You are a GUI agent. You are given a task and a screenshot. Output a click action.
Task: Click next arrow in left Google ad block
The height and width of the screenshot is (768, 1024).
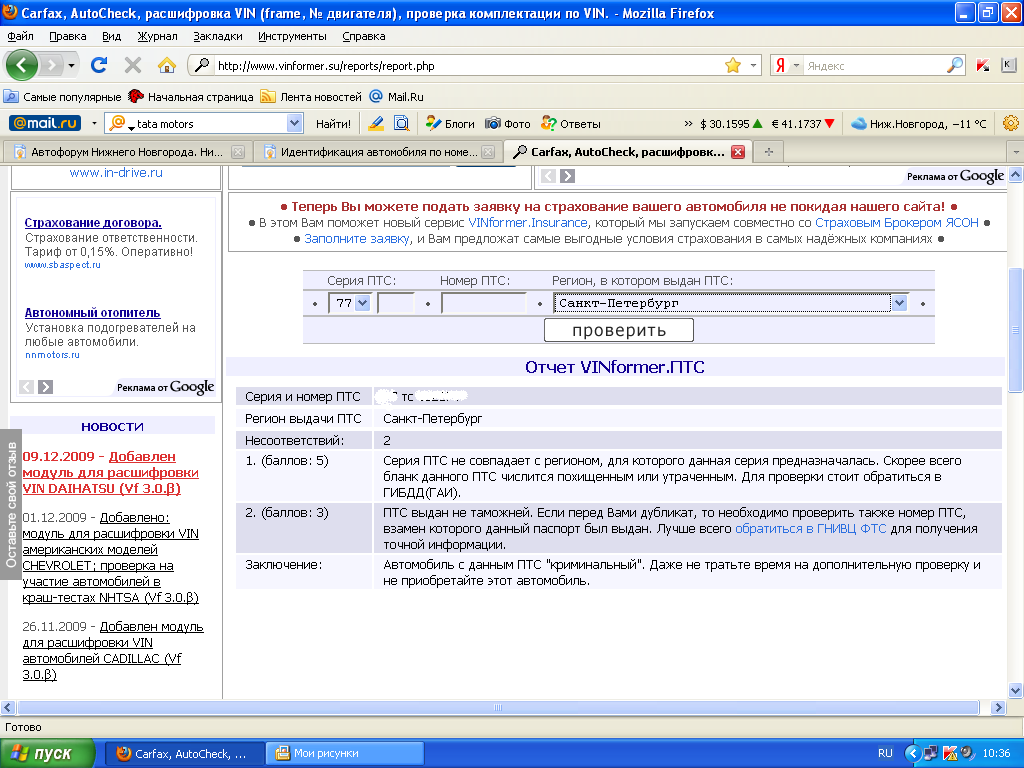pos(45,387)
